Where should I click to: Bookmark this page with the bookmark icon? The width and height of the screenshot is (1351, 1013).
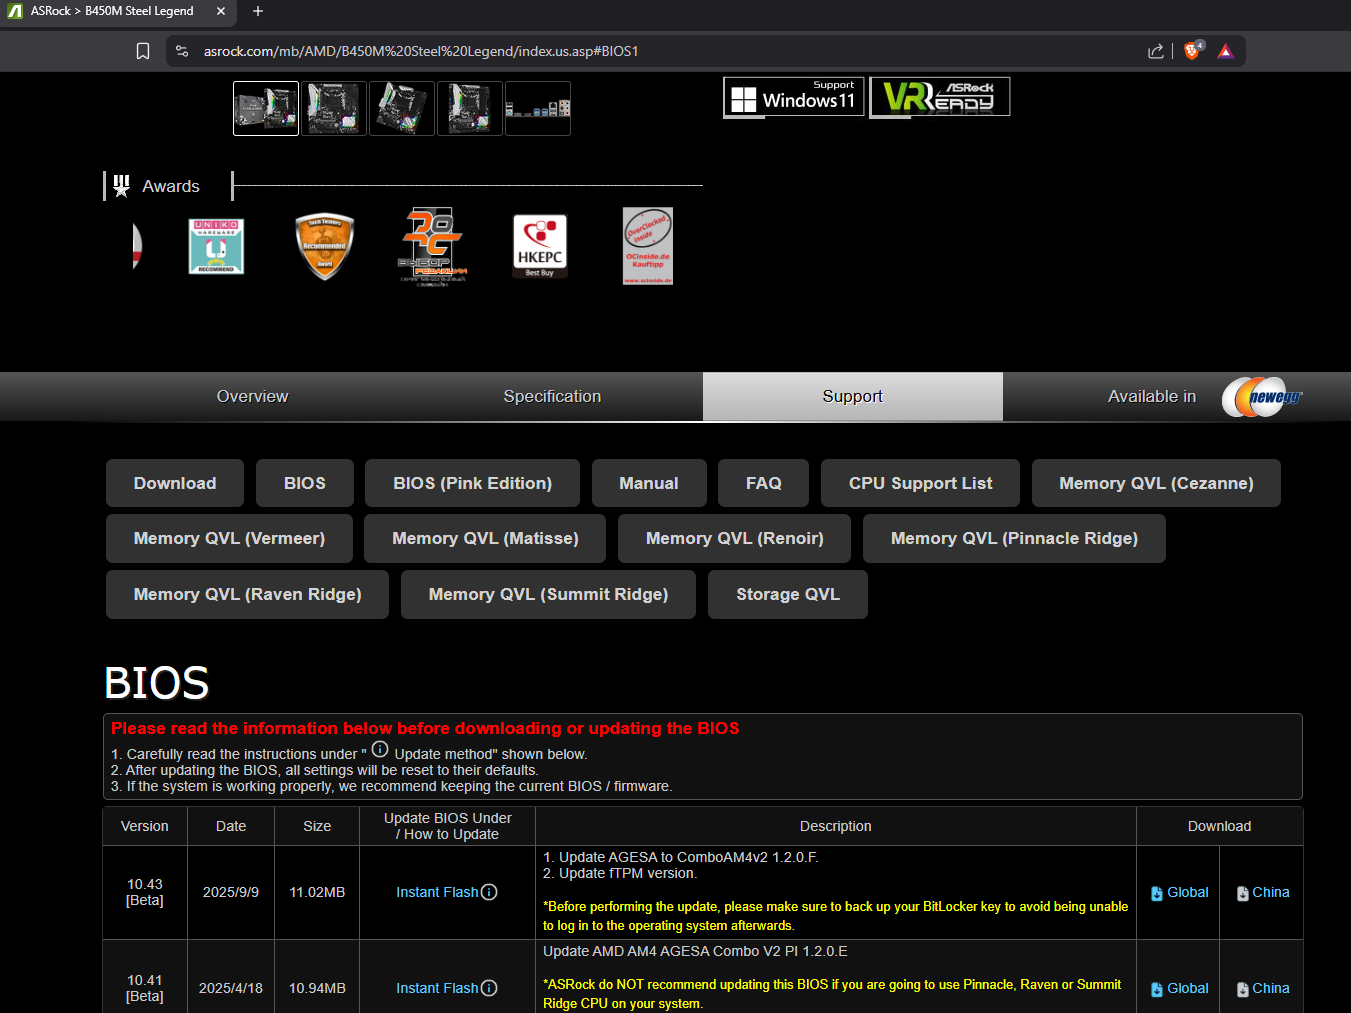click(143, 51)
